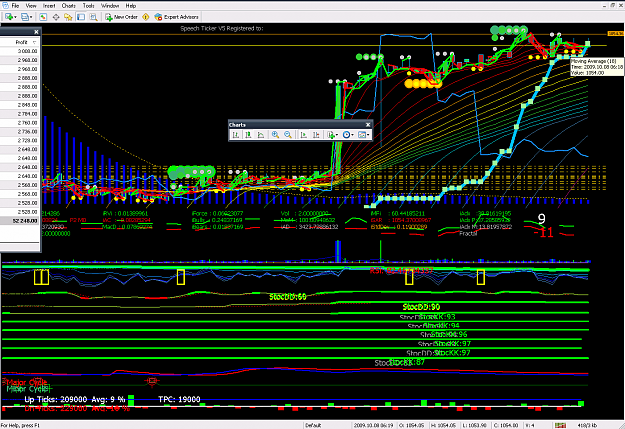Select the 2 784.00 profit row
The height and width of the screenshot is (429, 625).
coord(19,114)
